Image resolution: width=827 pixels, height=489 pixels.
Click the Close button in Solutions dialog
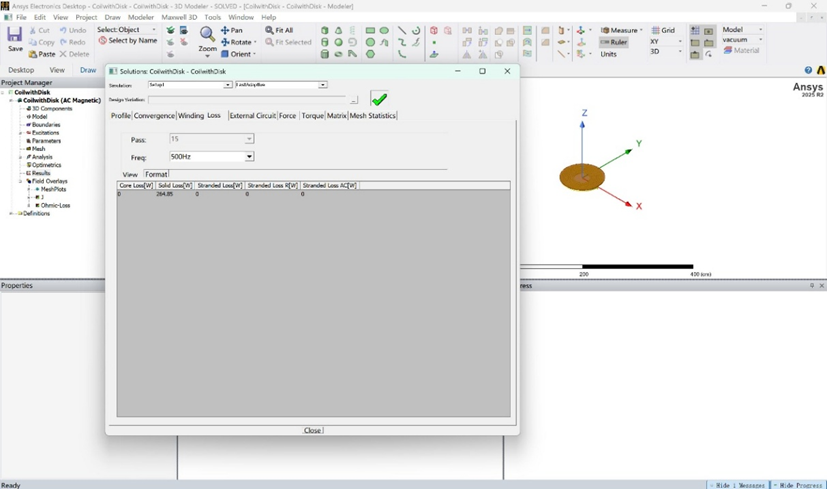(x=313, y=430)
